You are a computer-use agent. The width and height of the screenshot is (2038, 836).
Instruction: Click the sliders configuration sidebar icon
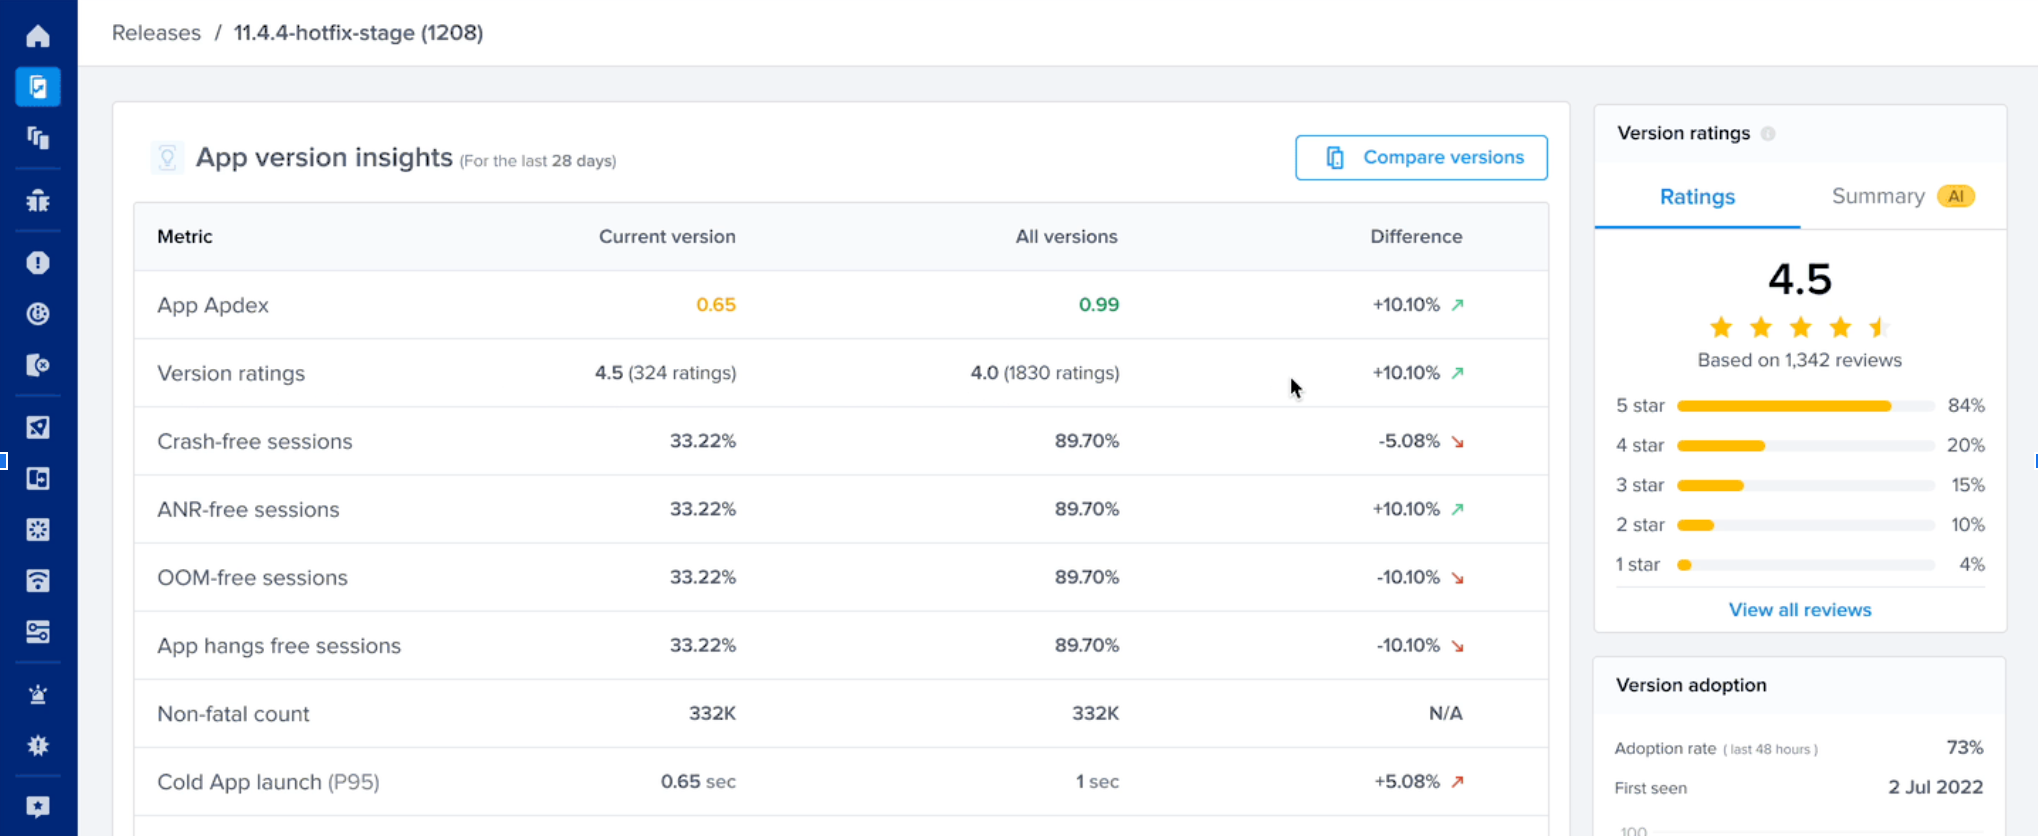38,632
